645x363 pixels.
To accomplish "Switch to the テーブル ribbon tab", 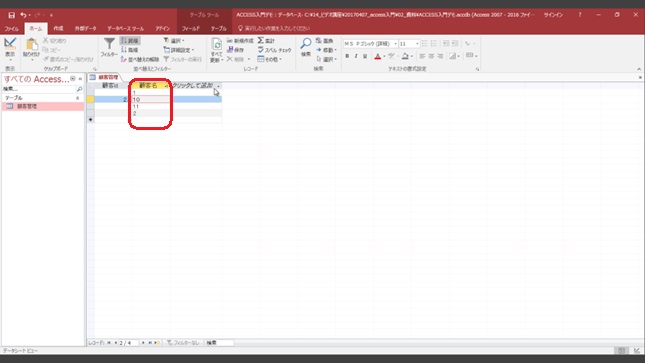I will point(218,28).
